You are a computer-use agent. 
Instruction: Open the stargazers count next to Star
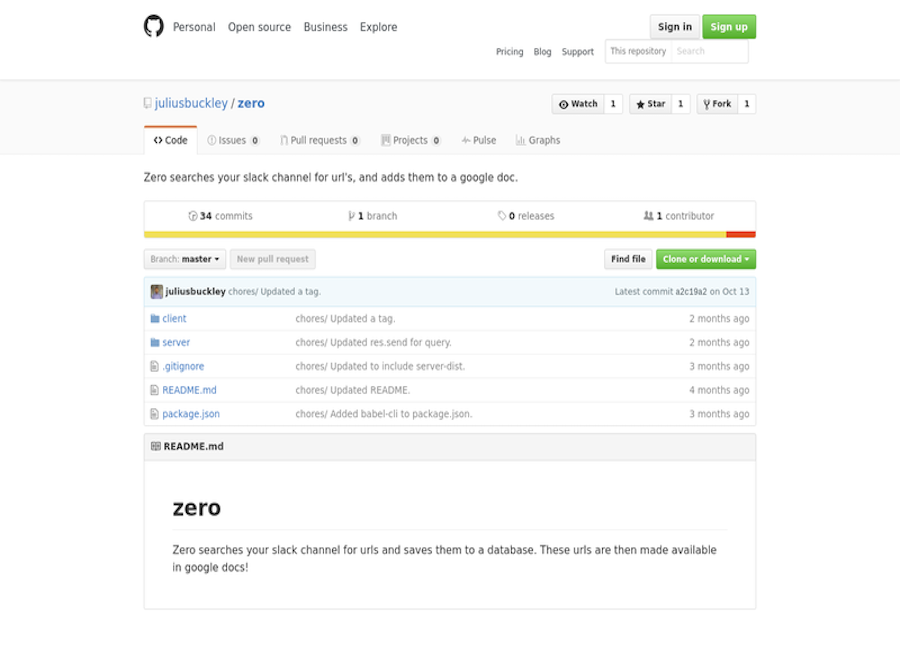coord(681,104)
